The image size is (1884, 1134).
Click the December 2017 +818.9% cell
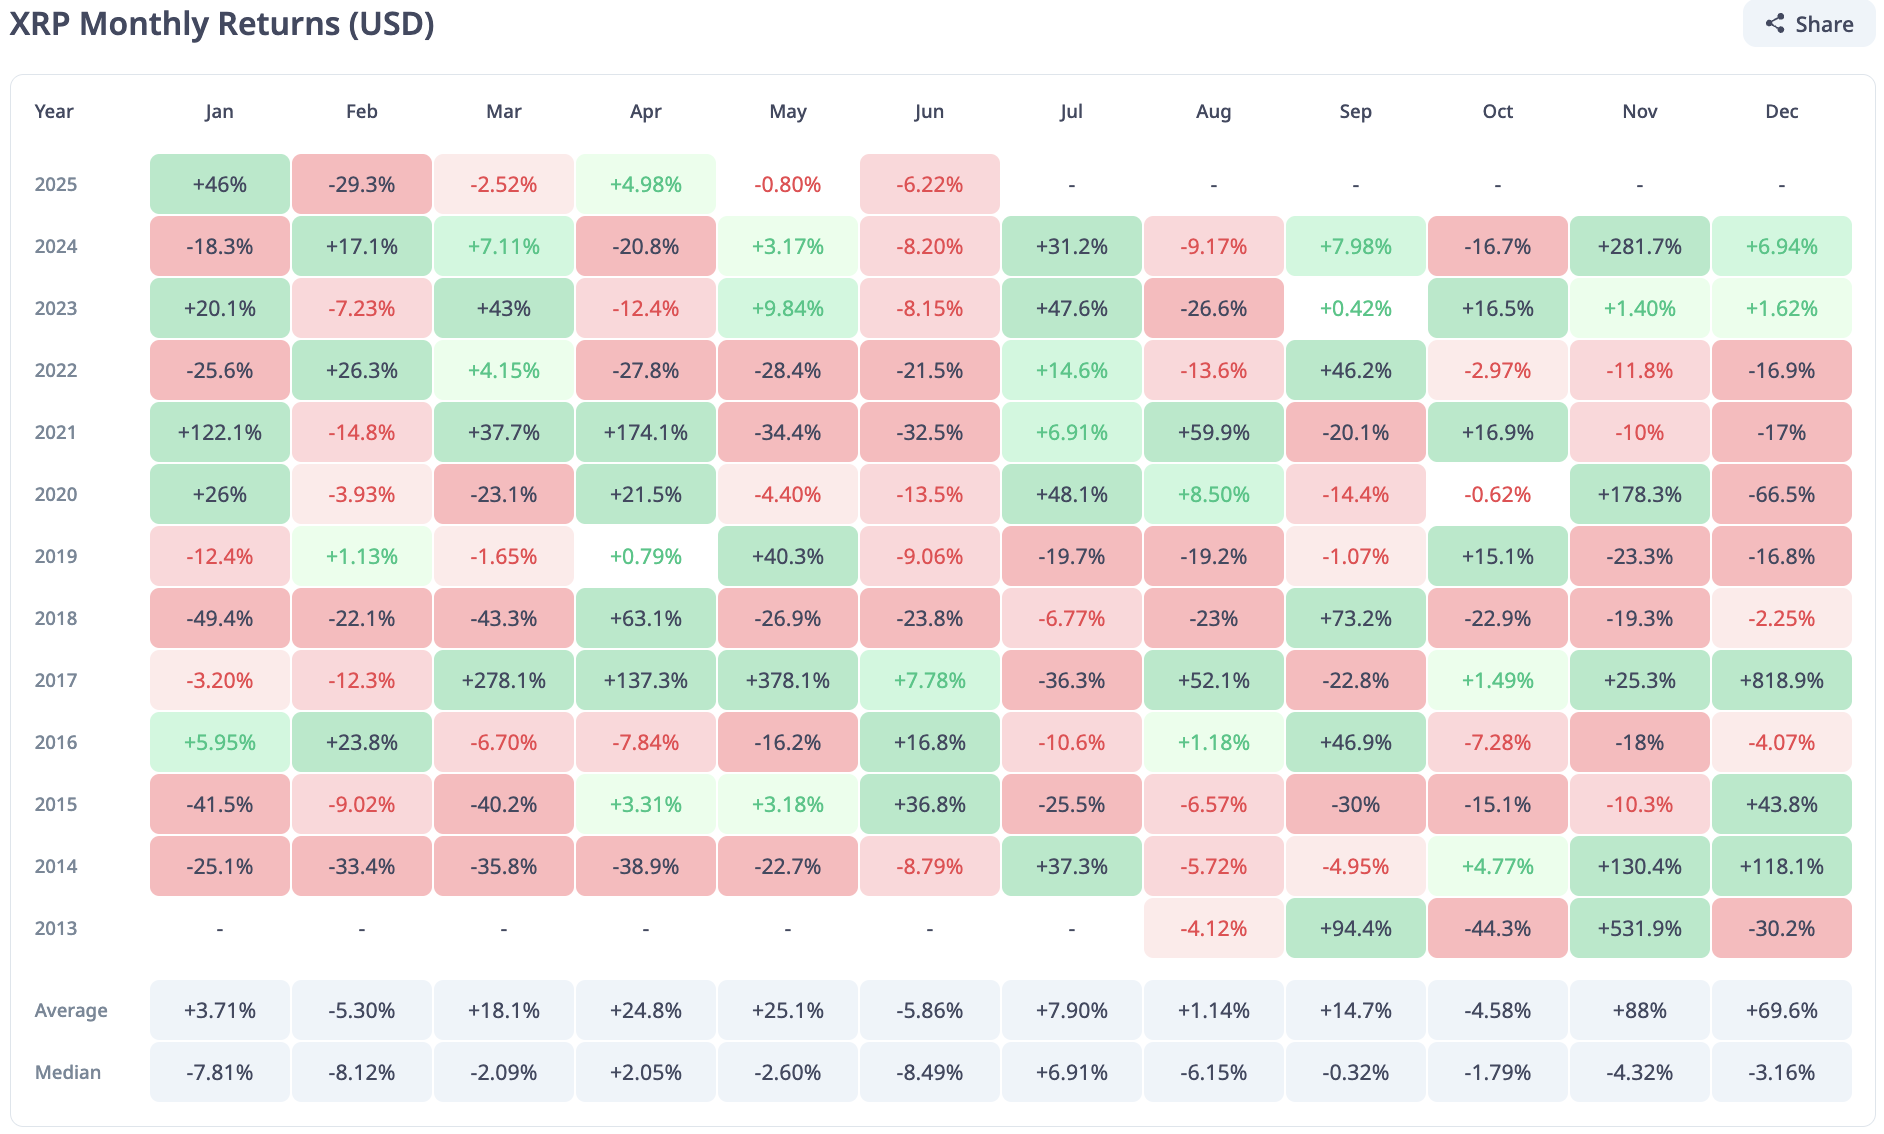1781,681
